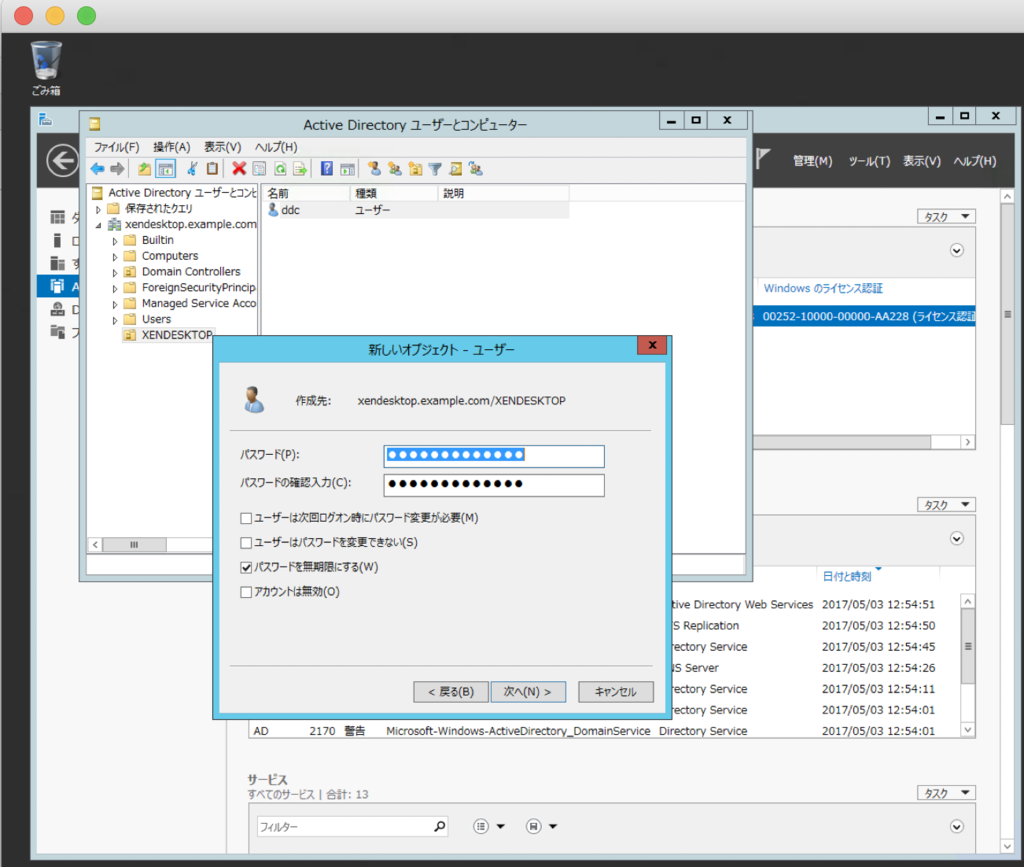
Task: Expand the Users tree node
Action: 115,320
